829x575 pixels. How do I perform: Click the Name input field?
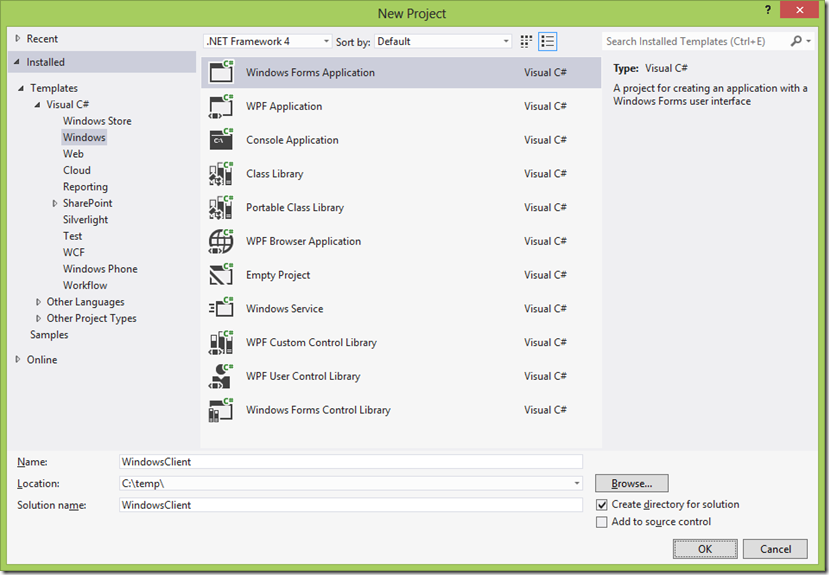click(351, 461)
